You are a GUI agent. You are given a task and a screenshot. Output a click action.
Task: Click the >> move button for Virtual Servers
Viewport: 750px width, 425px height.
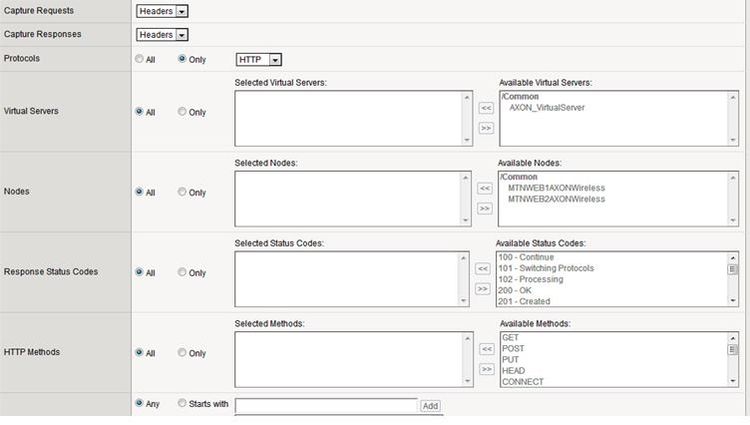click(x=486, y=128)
